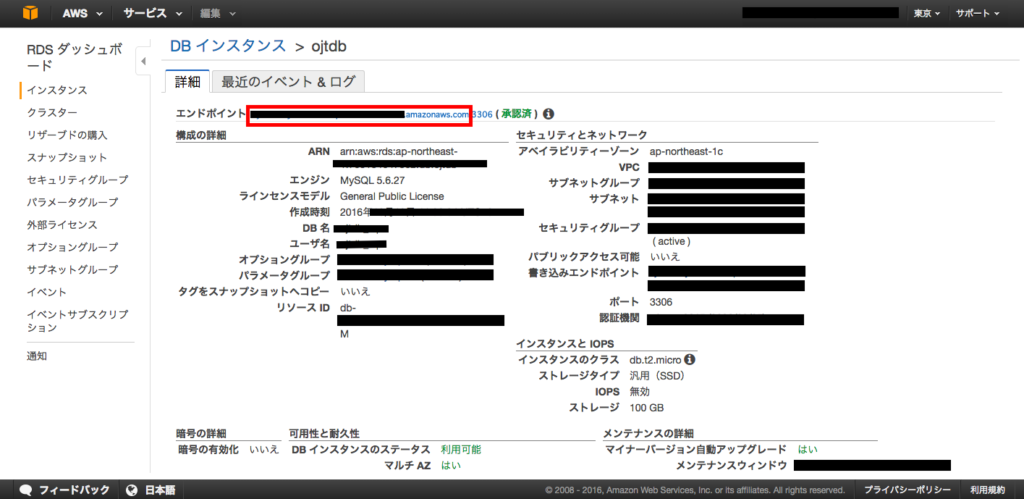The image size is (1024, 499).
Task: Switch to the 最近のイベント & ログ tab
Action: (288, 82)
